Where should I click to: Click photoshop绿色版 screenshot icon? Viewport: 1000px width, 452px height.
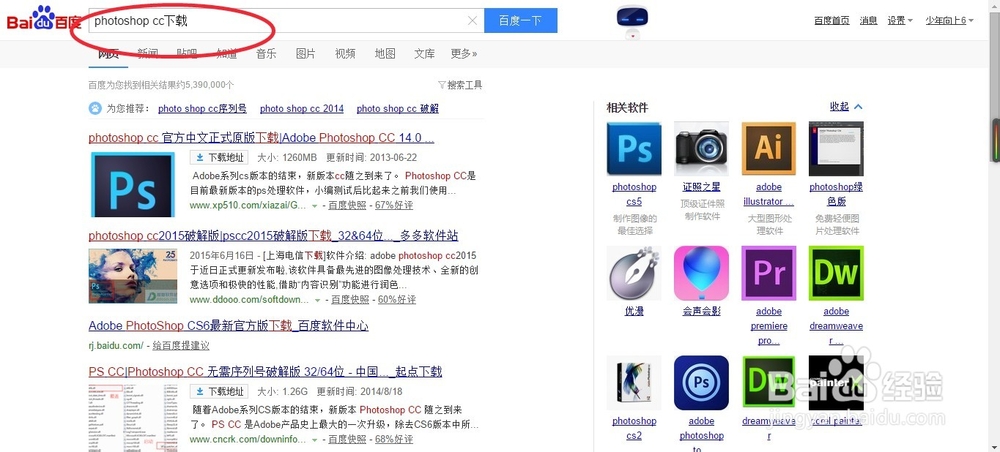pyautogui.click(x=836, y=149)
